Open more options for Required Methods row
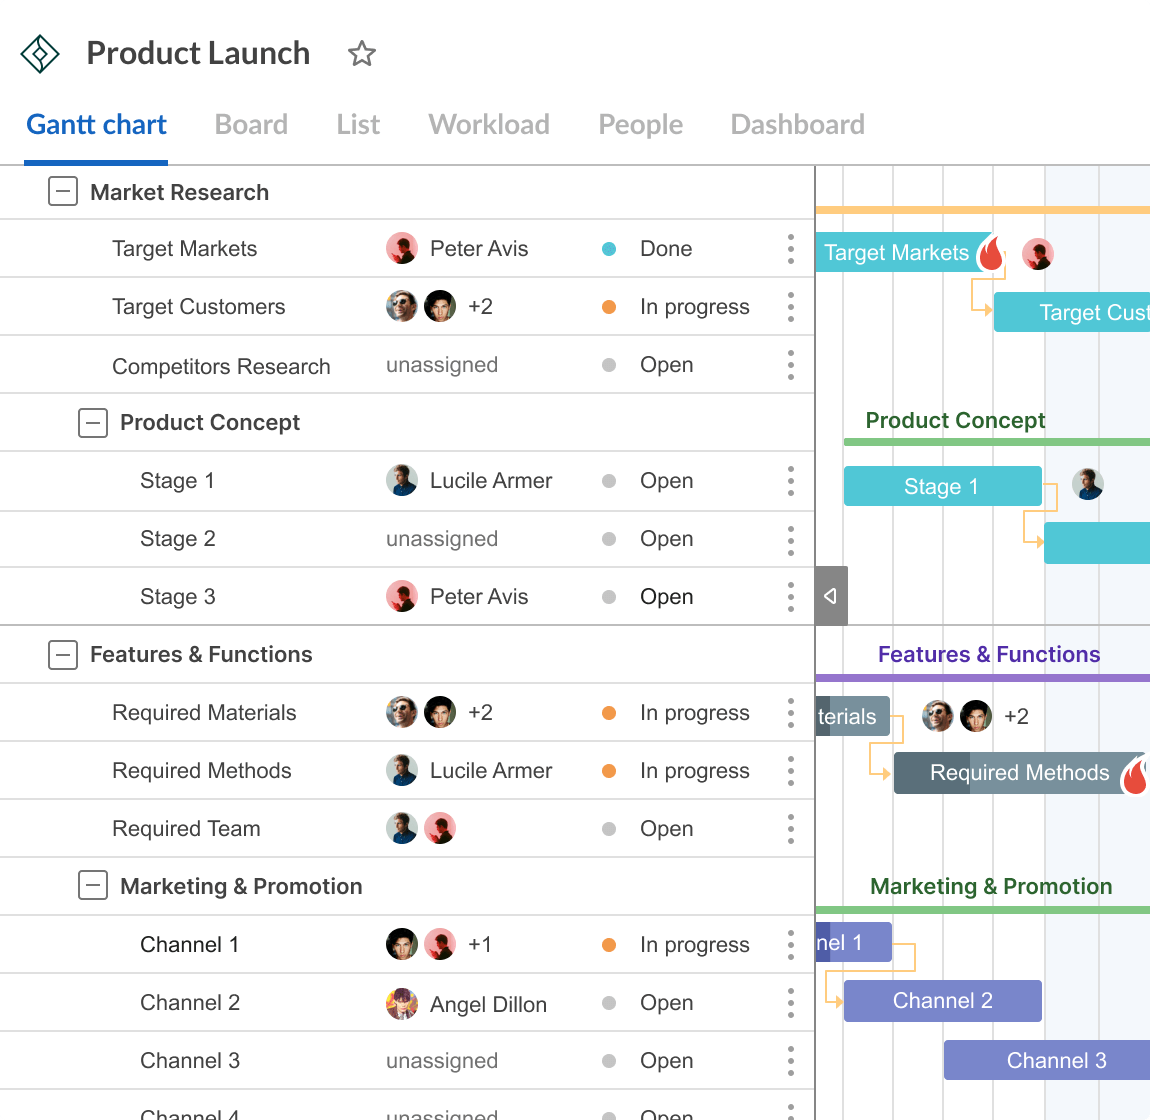Image resolution: width=1150 pixels, height=1120 pixels. [790, 771]
